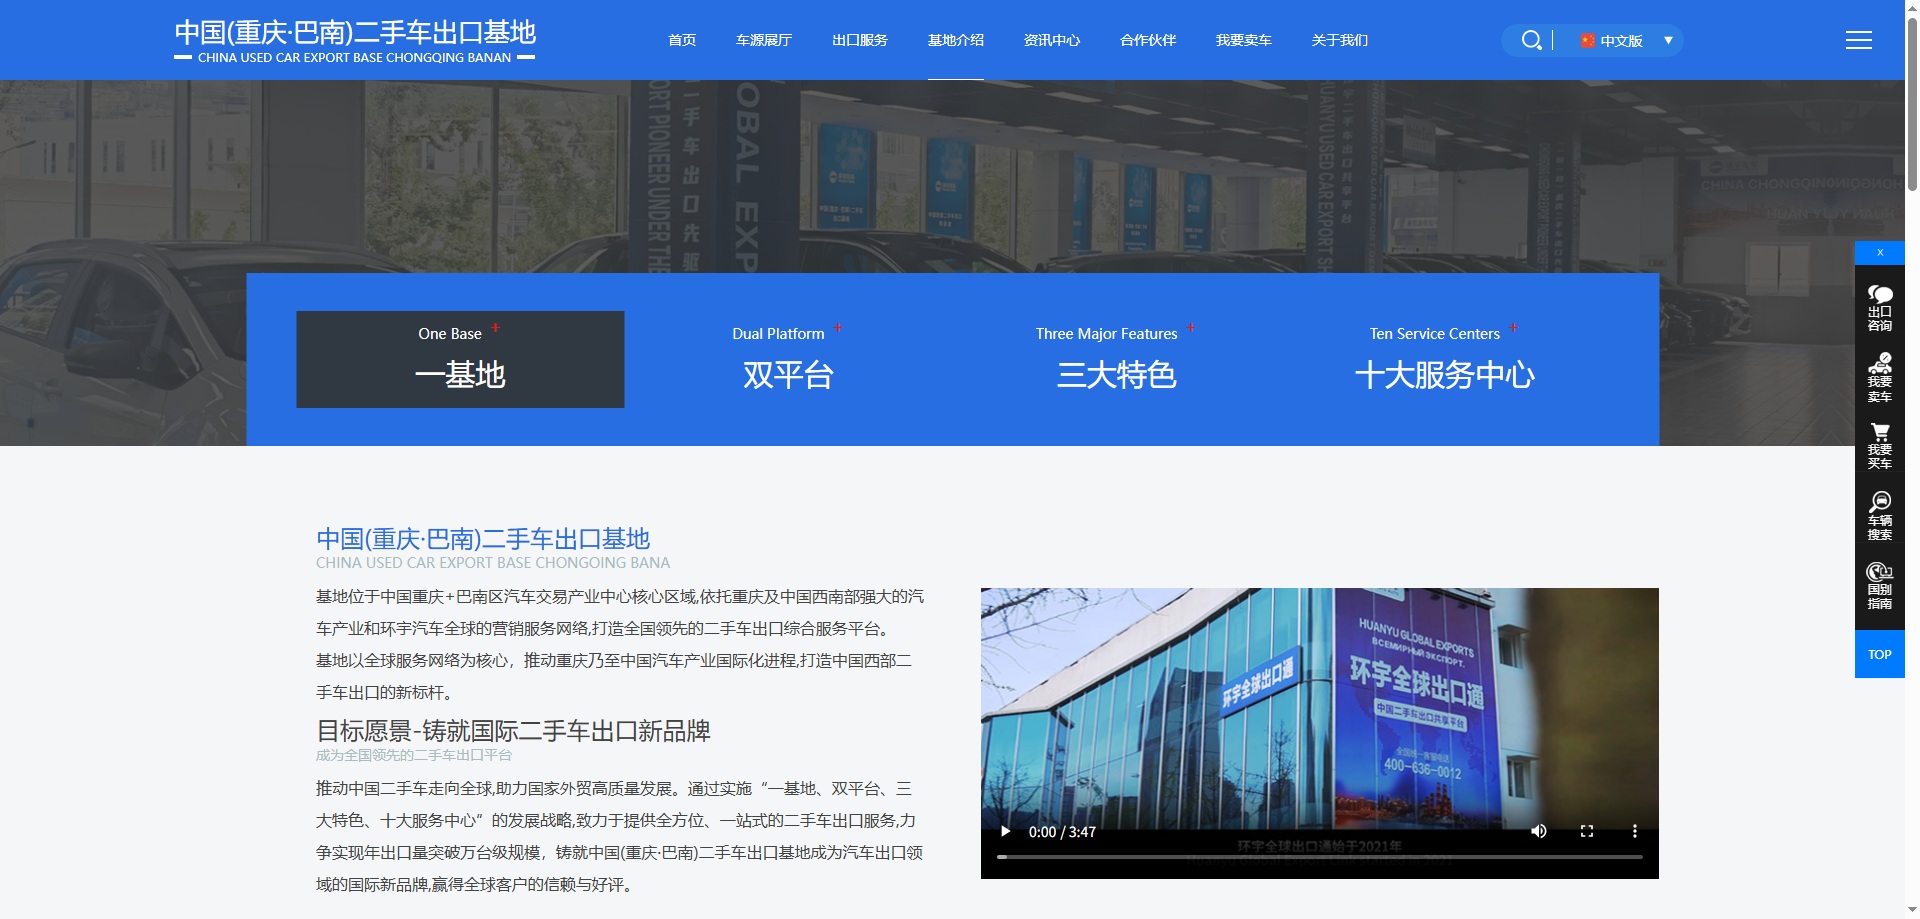This screenshot has height=919, width=1920.
Task: Open 出口服务 nav item
Action: pyautogui.click(x=860, y=40)
